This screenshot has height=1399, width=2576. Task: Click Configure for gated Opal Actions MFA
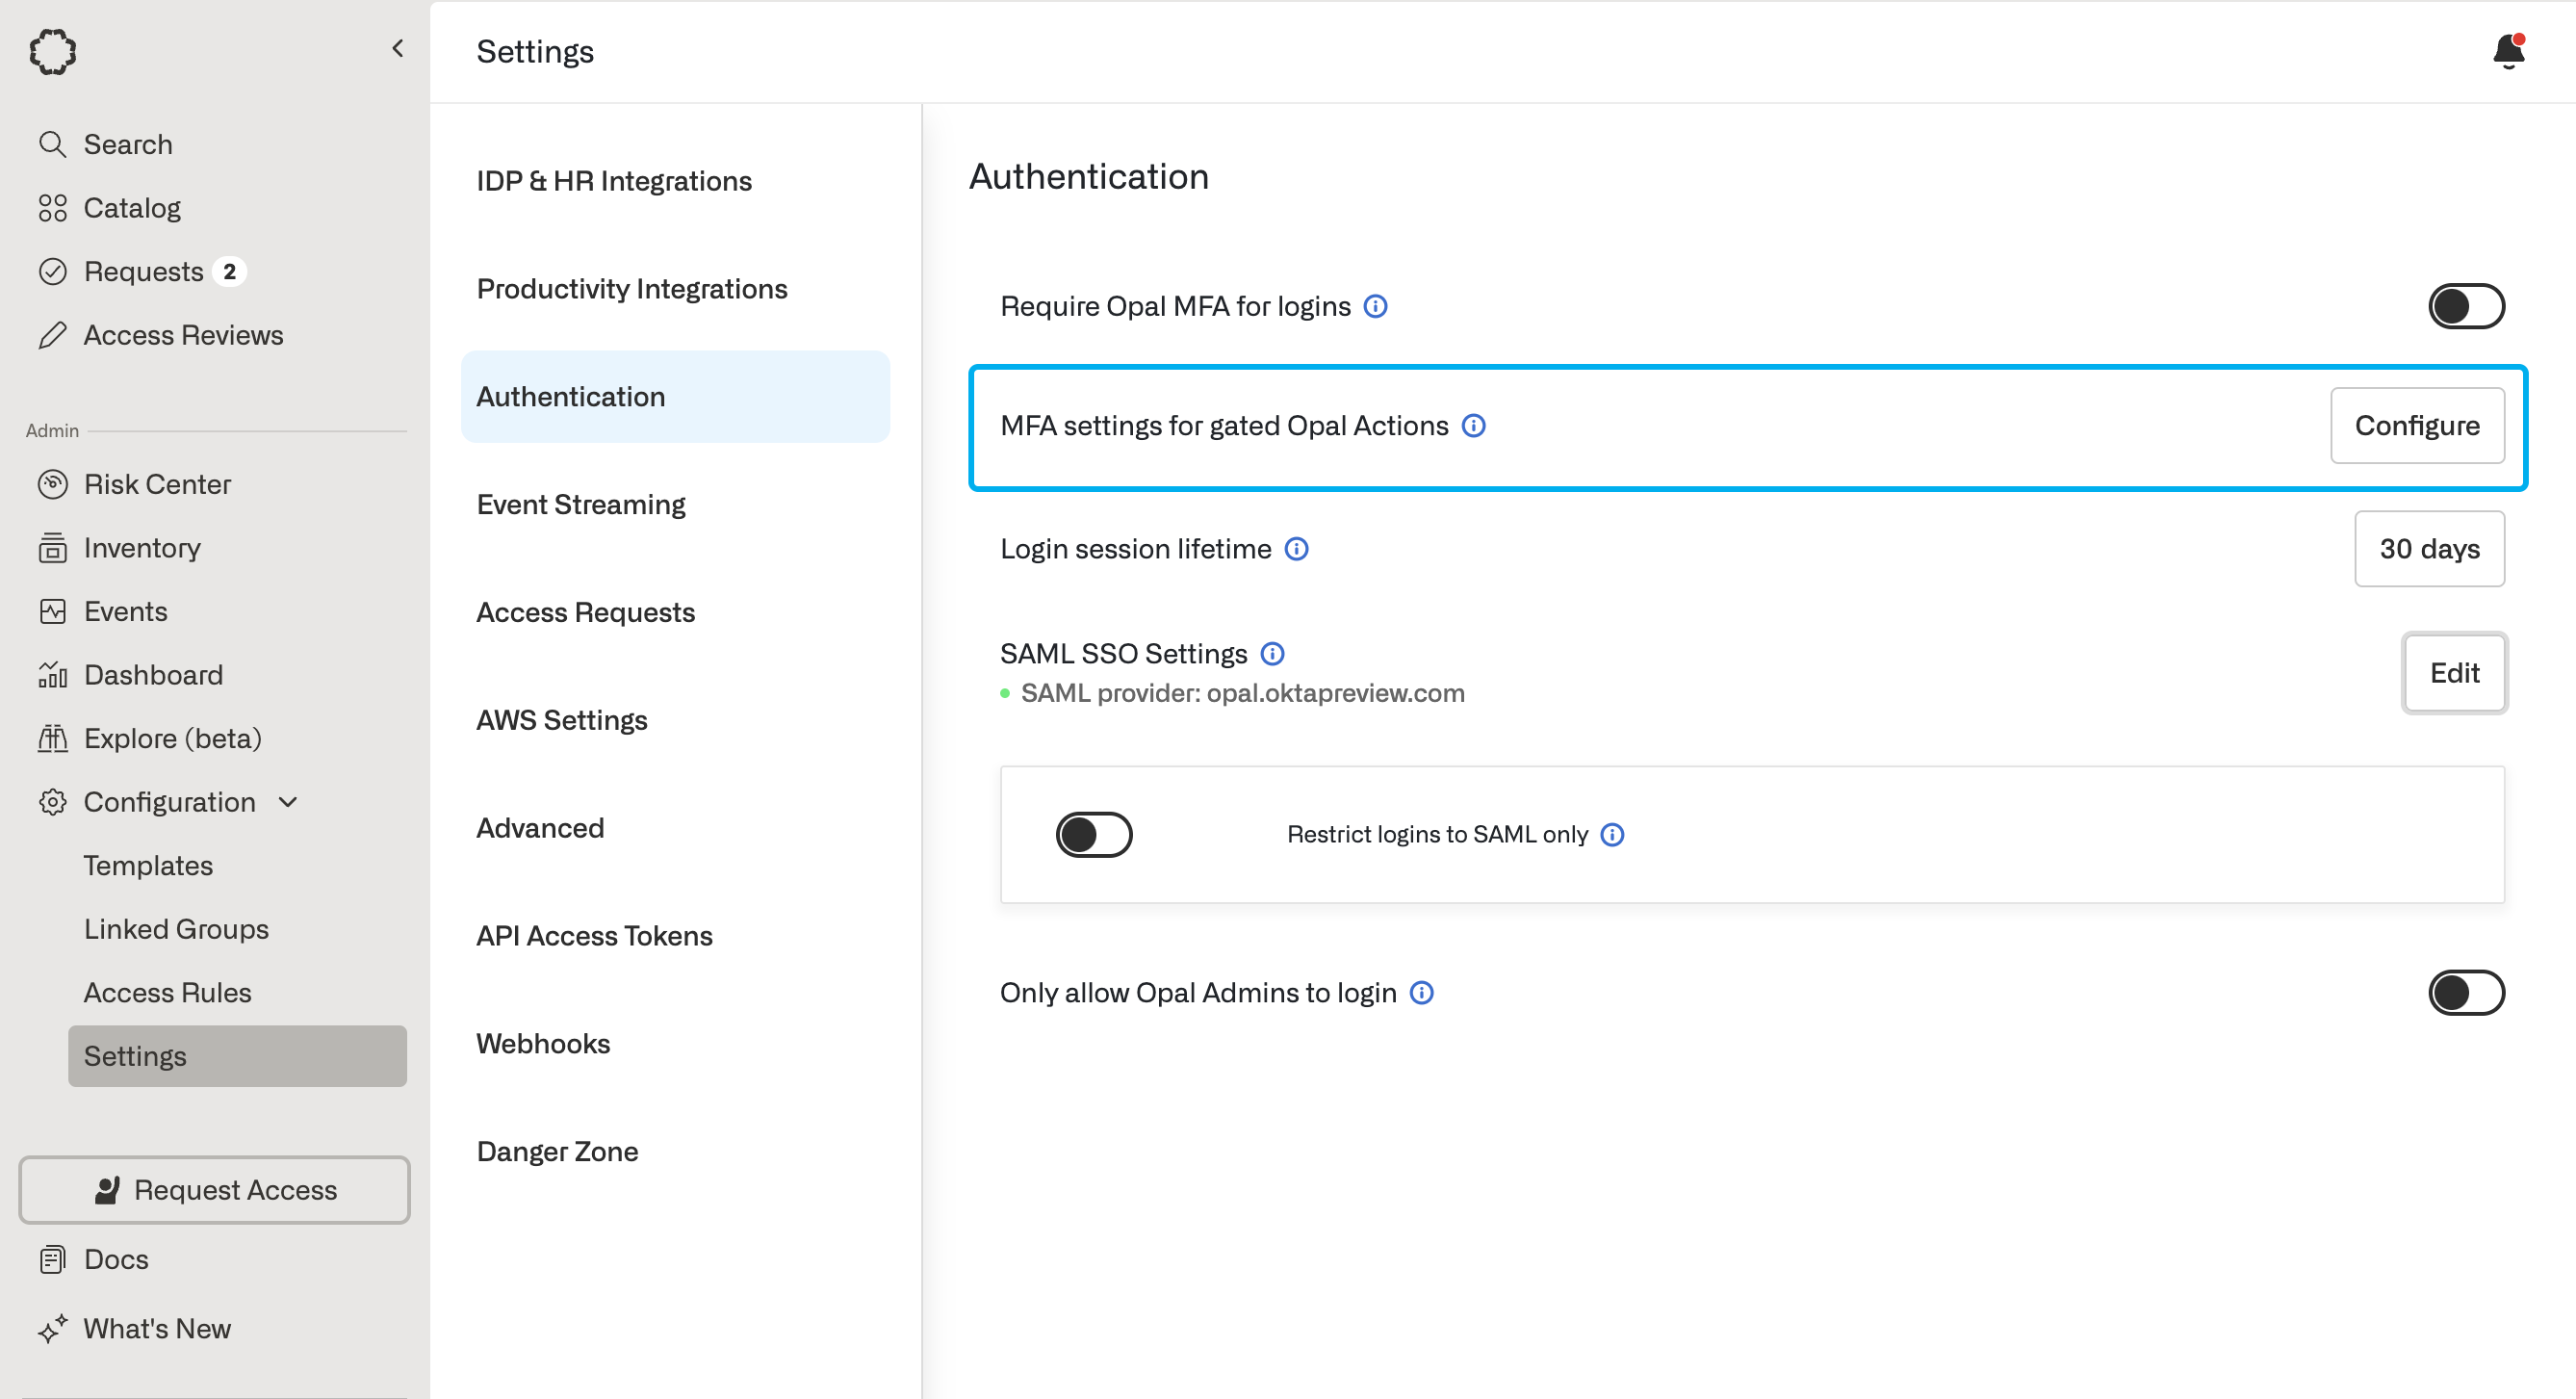(2416, 425)
